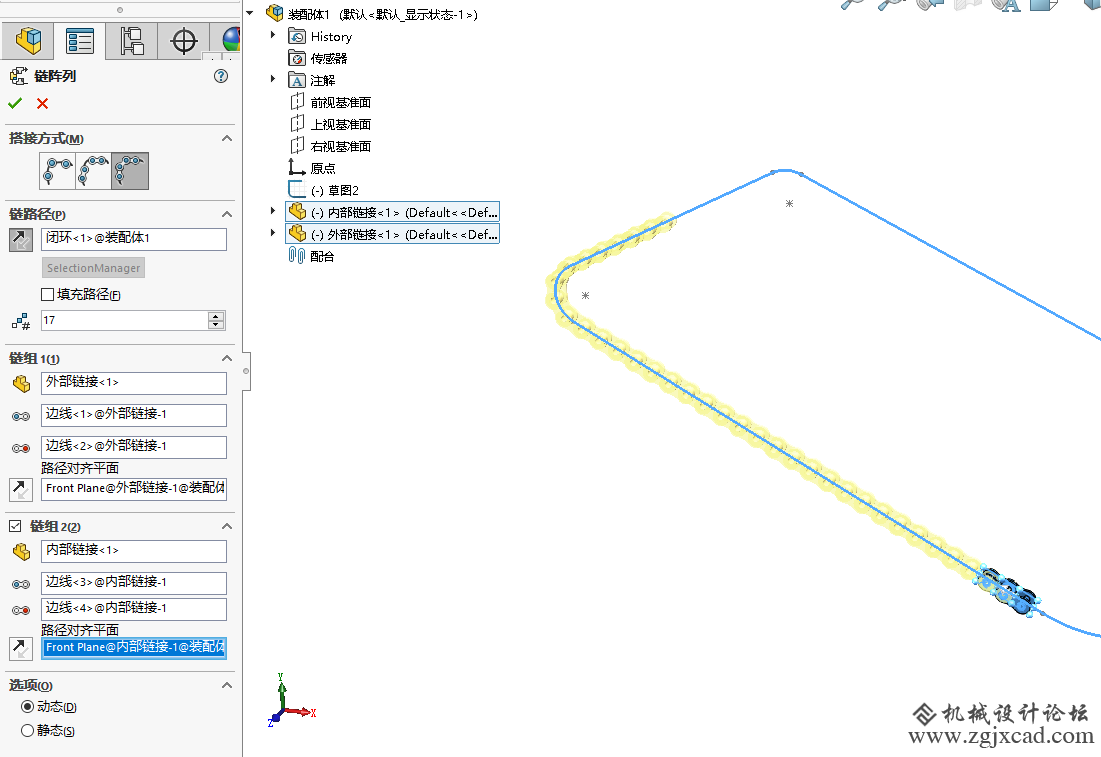Expand the History tree node
Image resolution: width=1101 pixels, height=757 pixels.
[272, 34]
